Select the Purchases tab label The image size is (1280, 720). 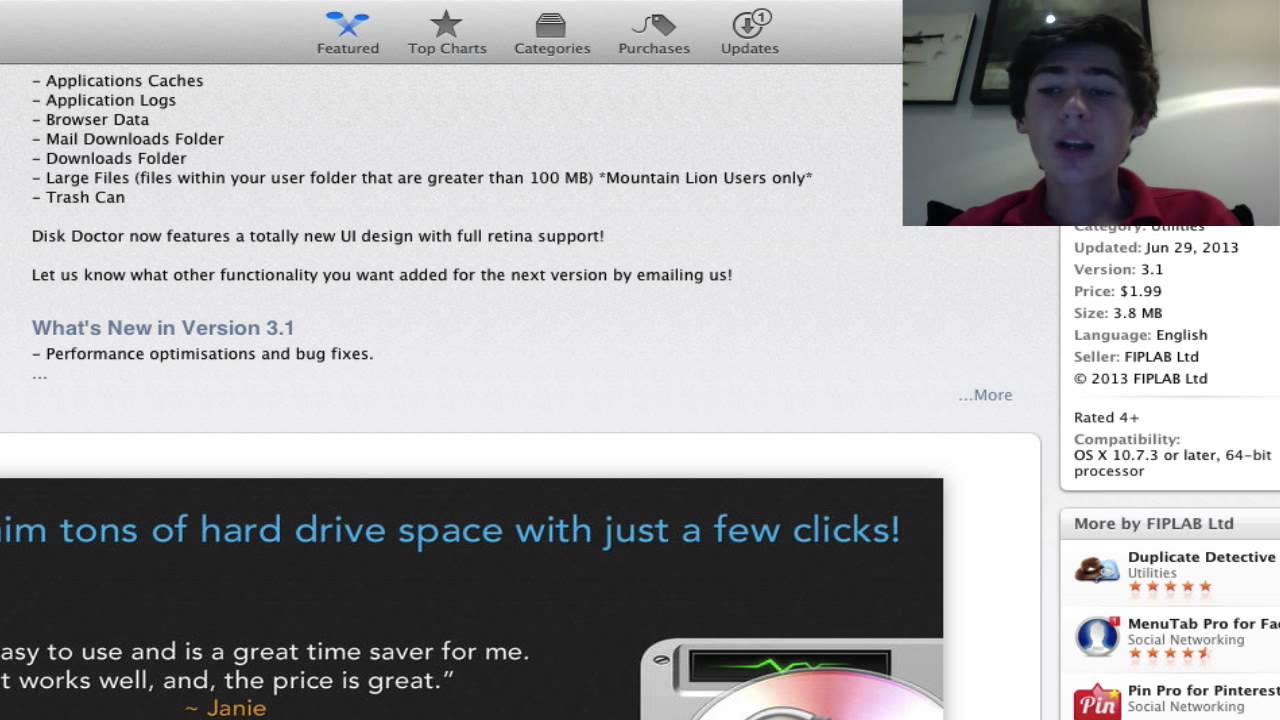pos(654,48)
